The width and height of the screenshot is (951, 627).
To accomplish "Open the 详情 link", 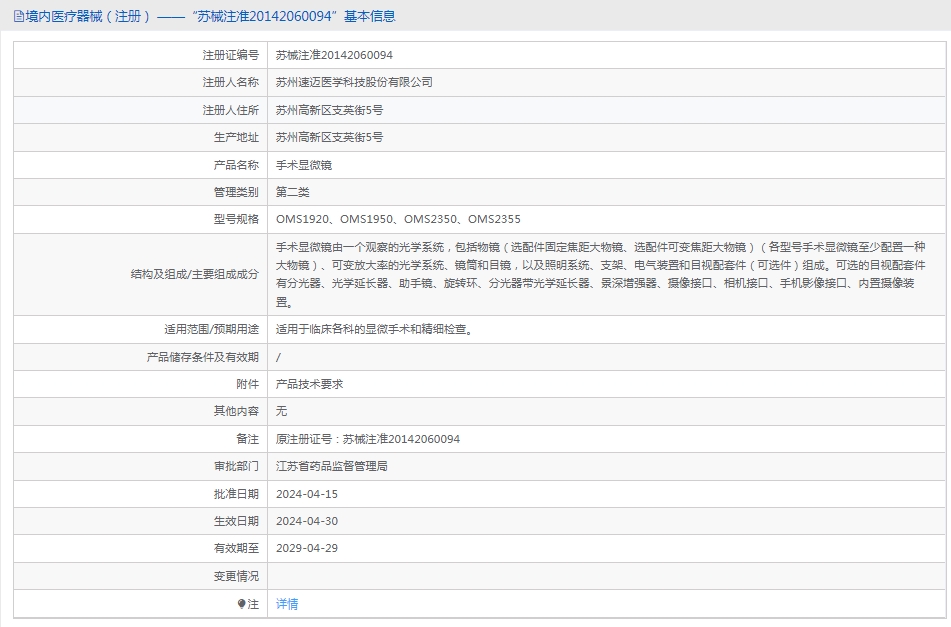I will point(287,604).
